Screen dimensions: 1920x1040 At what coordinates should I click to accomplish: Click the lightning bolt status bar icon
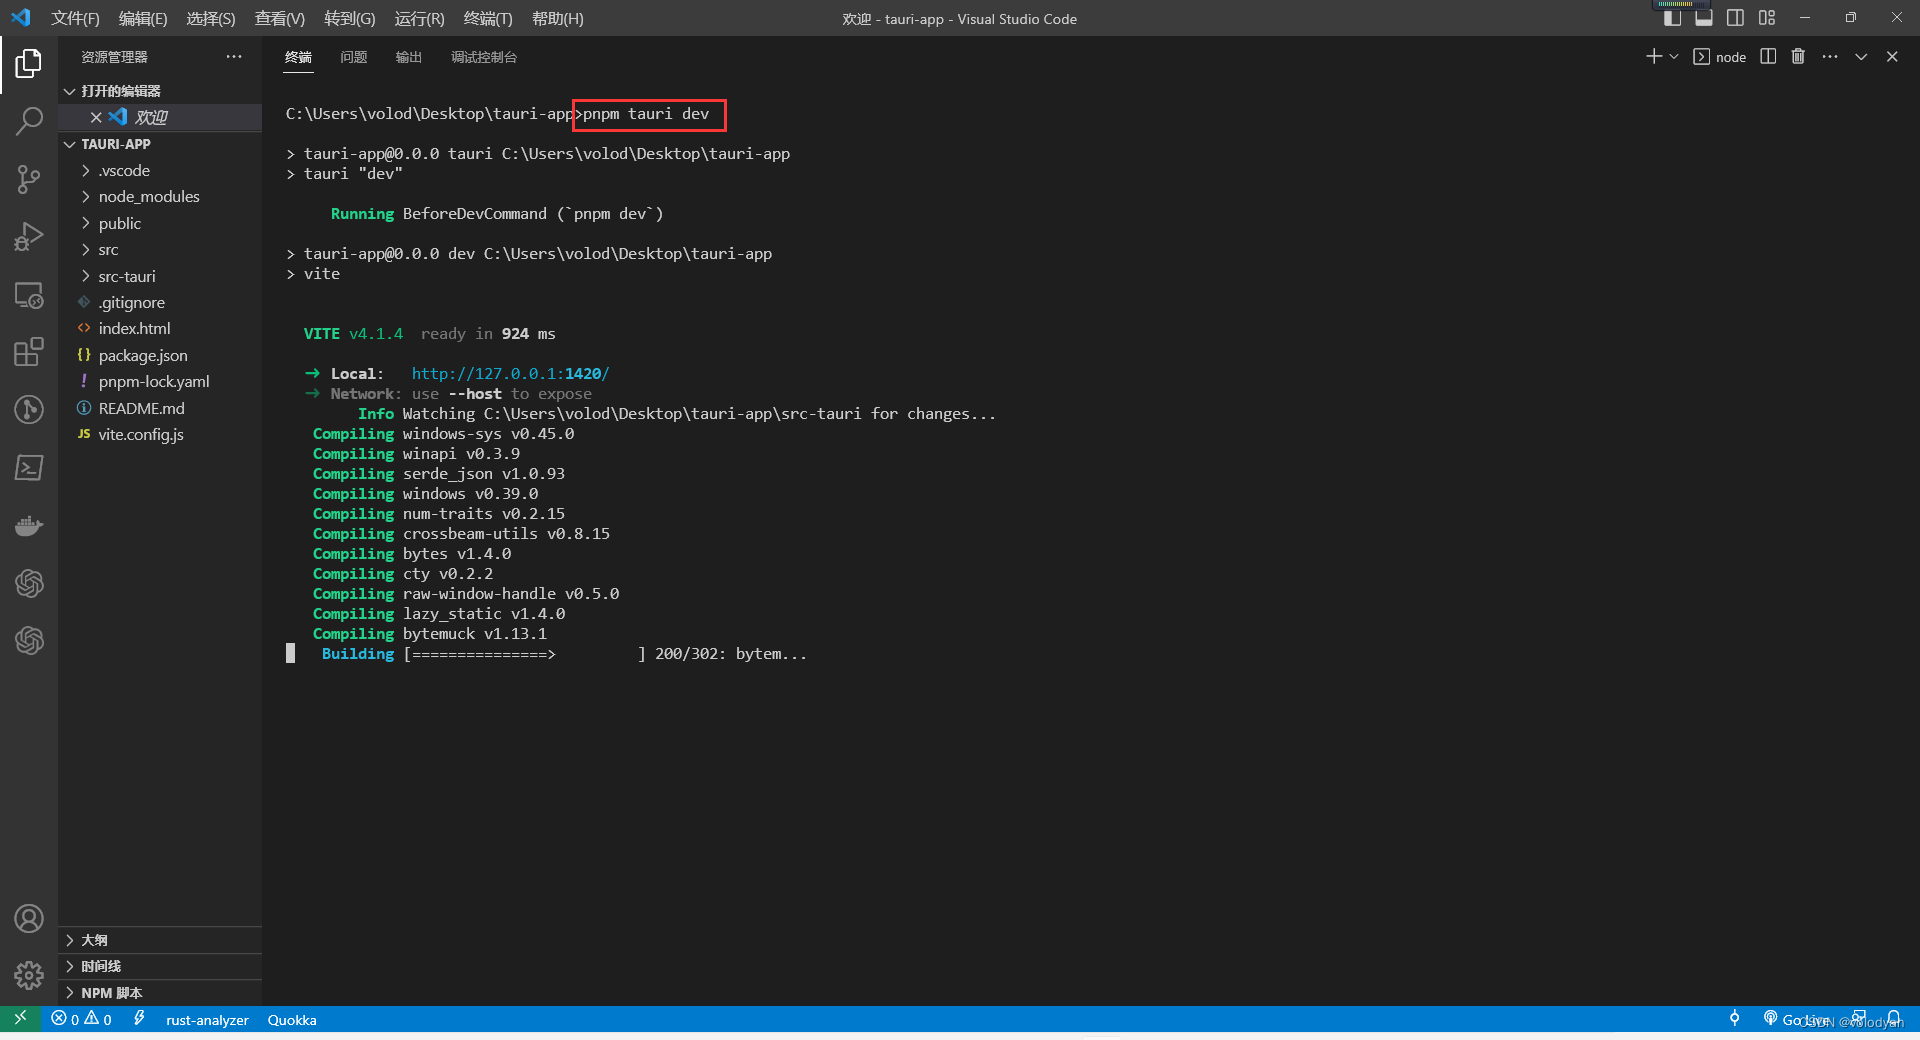pos(139,1019)
